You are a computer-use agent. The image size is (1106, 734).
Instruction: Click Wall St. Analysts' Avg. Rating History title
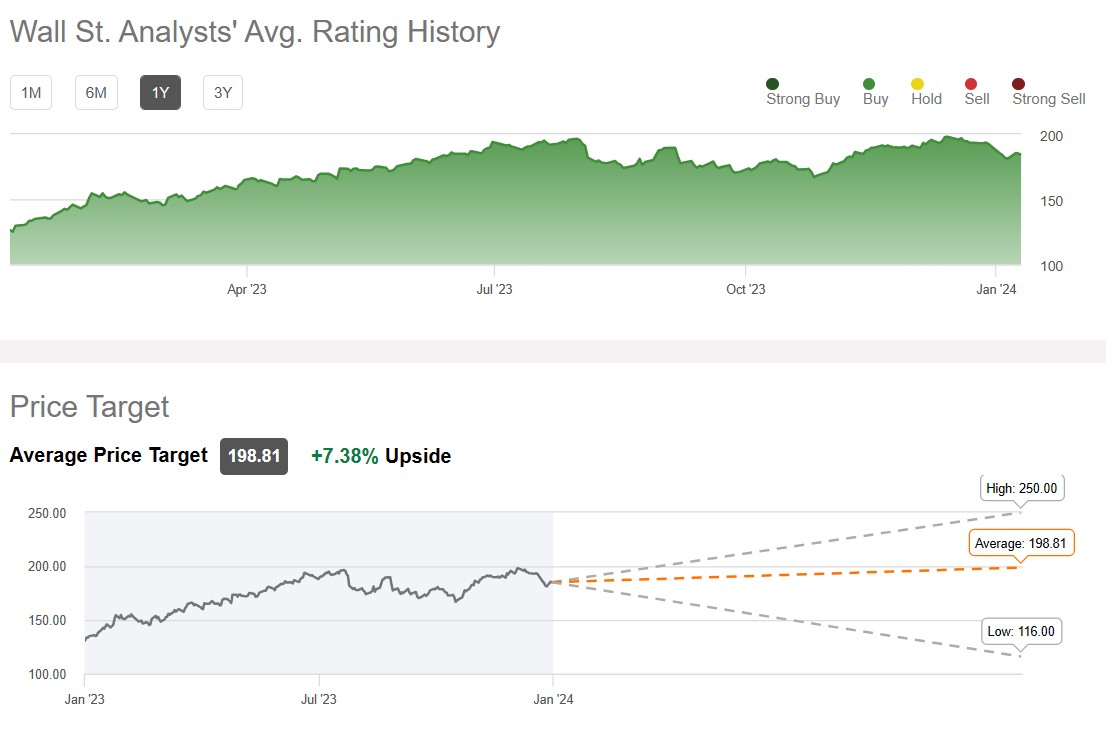click(x=255, y=32)
